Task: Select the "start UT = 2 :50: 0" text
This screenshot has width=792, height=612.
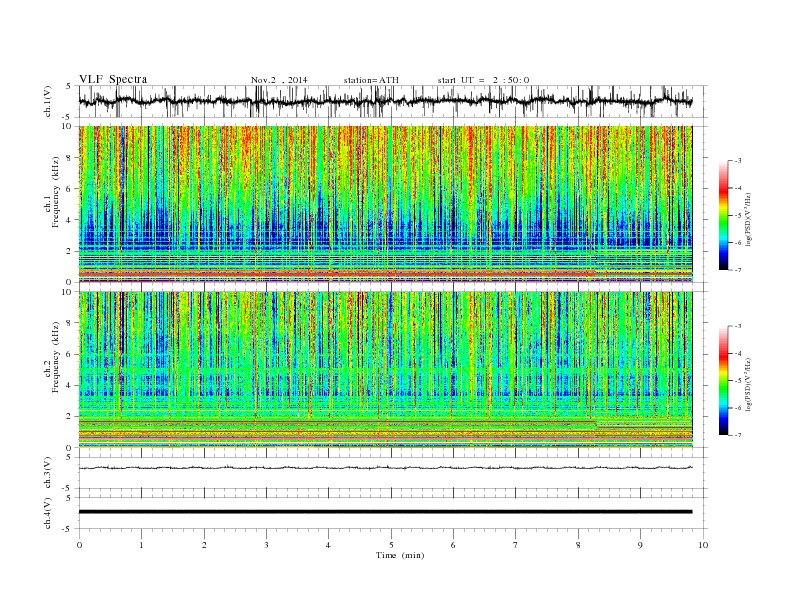Action: [x=483, y=80]
